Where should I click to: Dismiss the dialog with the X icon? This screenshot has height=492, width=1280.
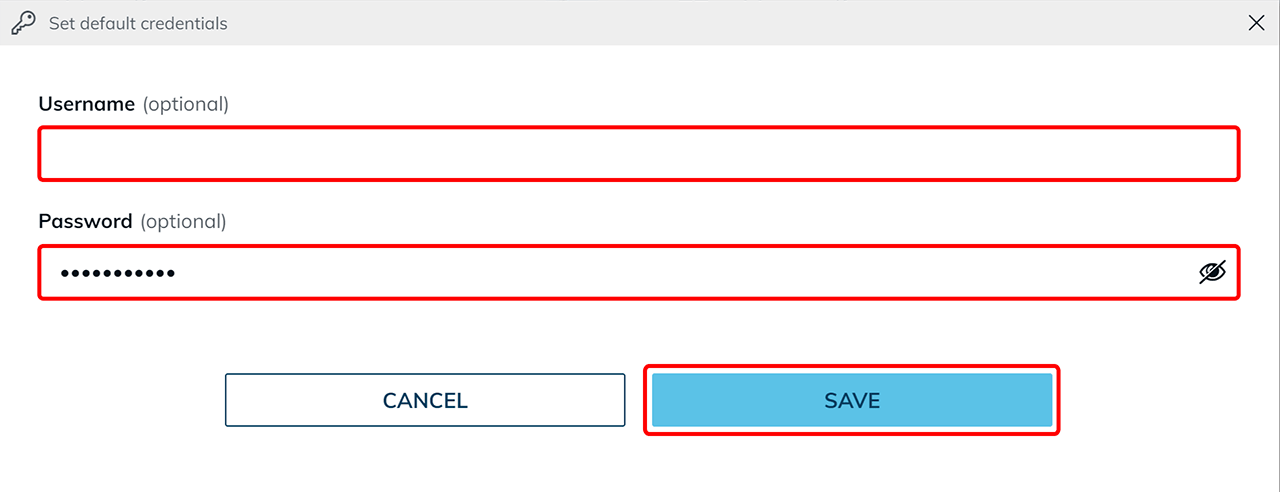pyautogui.click(x=1257, y=23)
